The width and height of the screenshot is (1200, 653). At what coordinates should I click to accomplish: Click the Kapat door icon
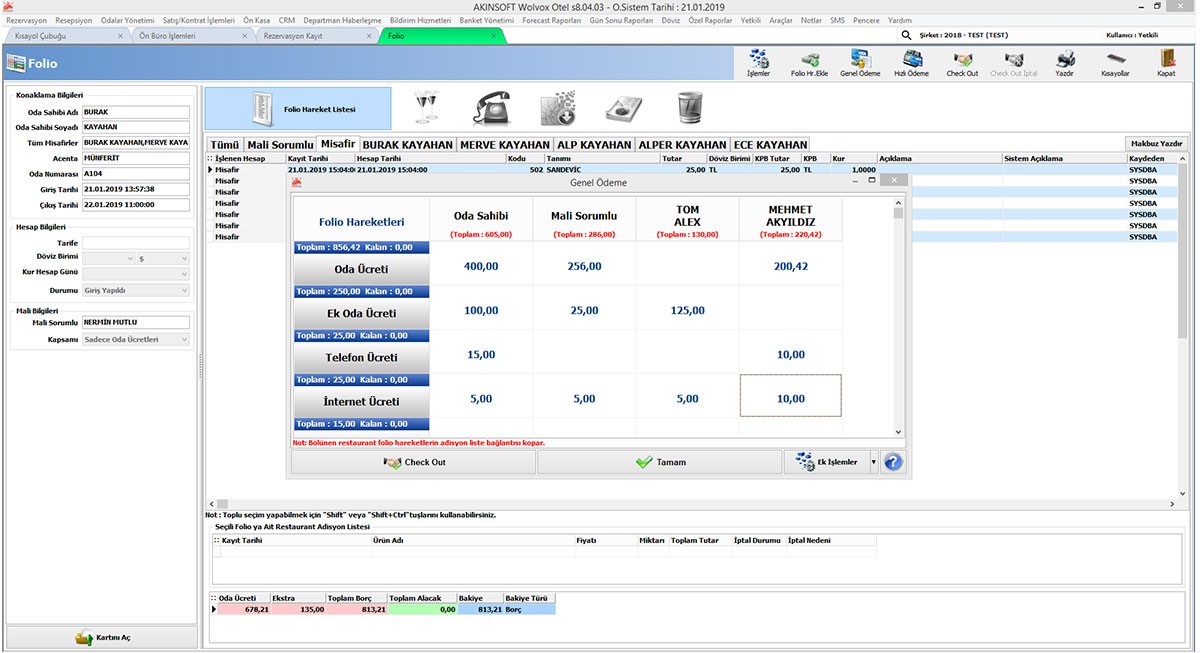click(x=1166, y=59)
